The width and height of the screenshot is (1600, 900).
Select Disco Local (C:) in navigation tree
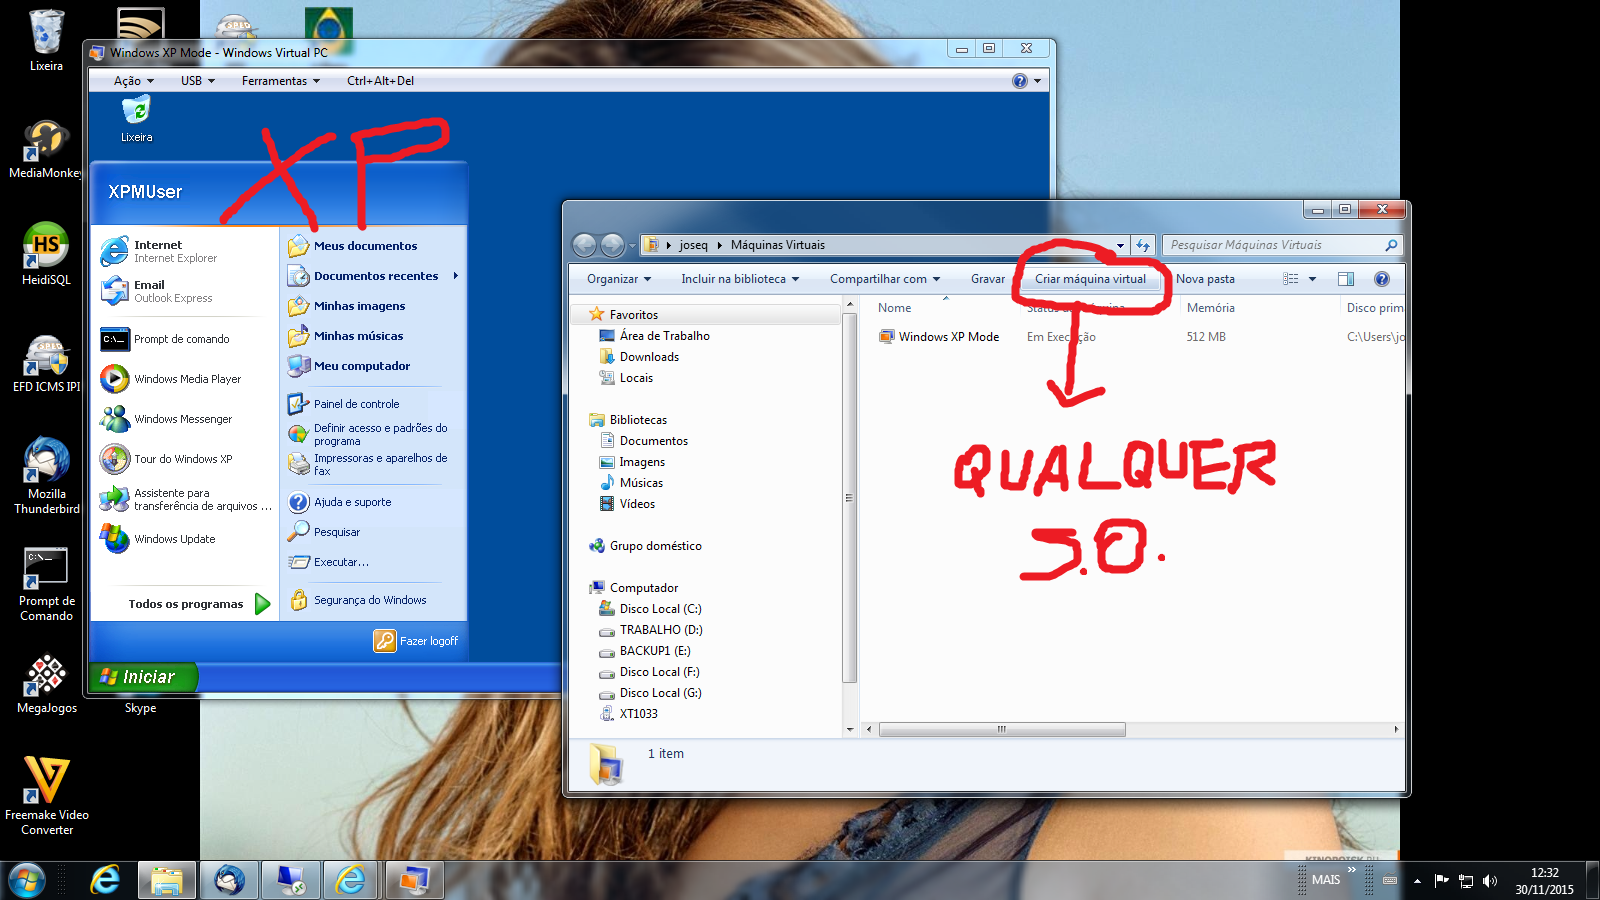(660, 609)
